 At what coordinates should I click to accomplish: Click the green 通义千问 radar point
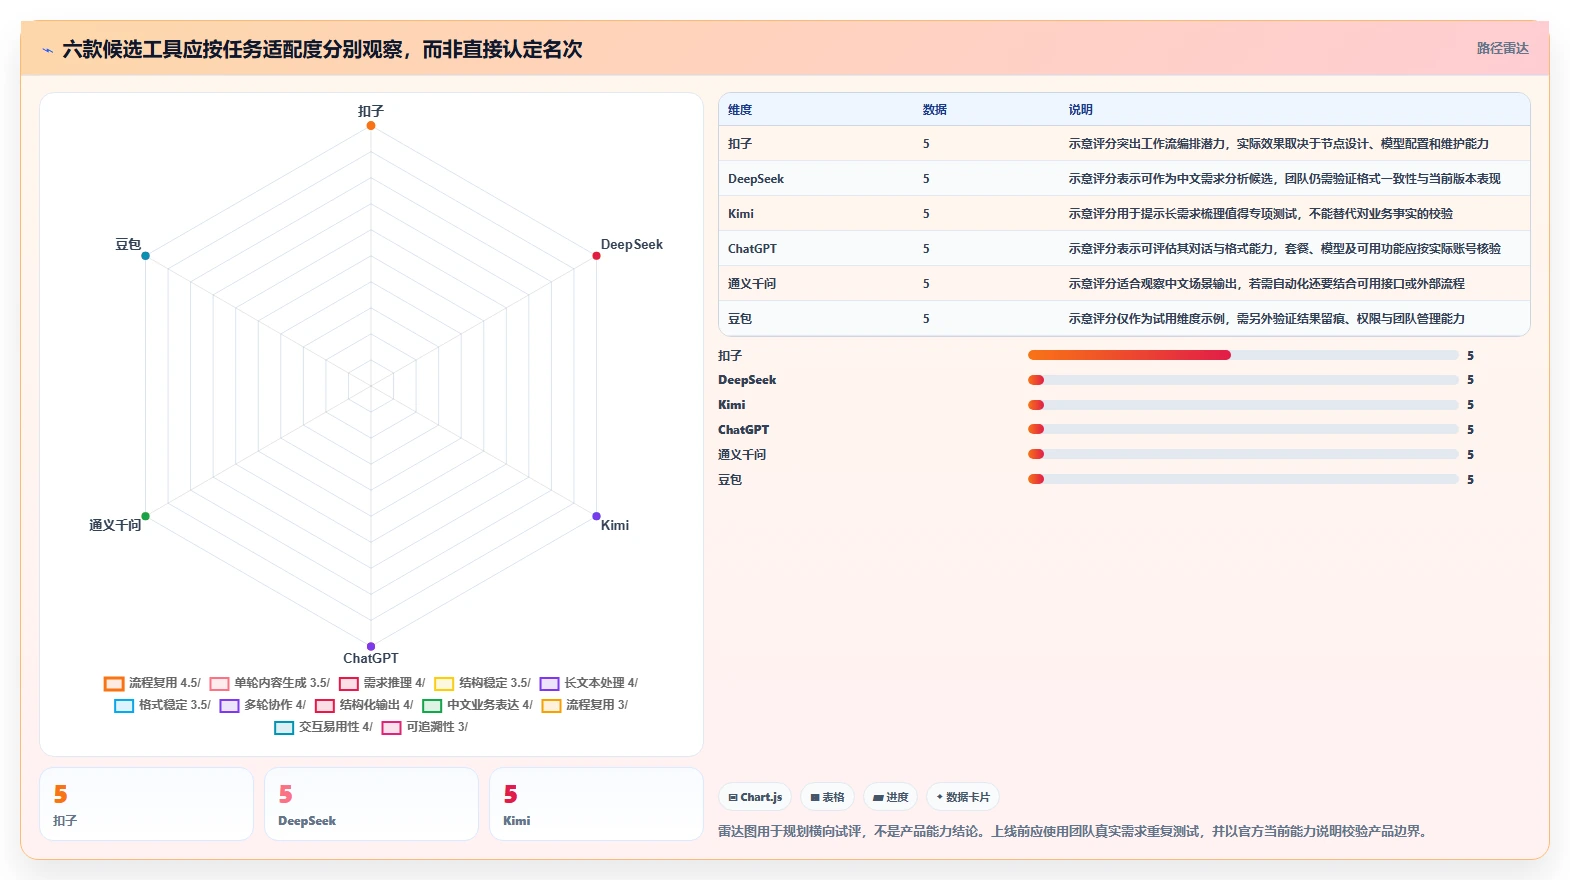point(145,516)
